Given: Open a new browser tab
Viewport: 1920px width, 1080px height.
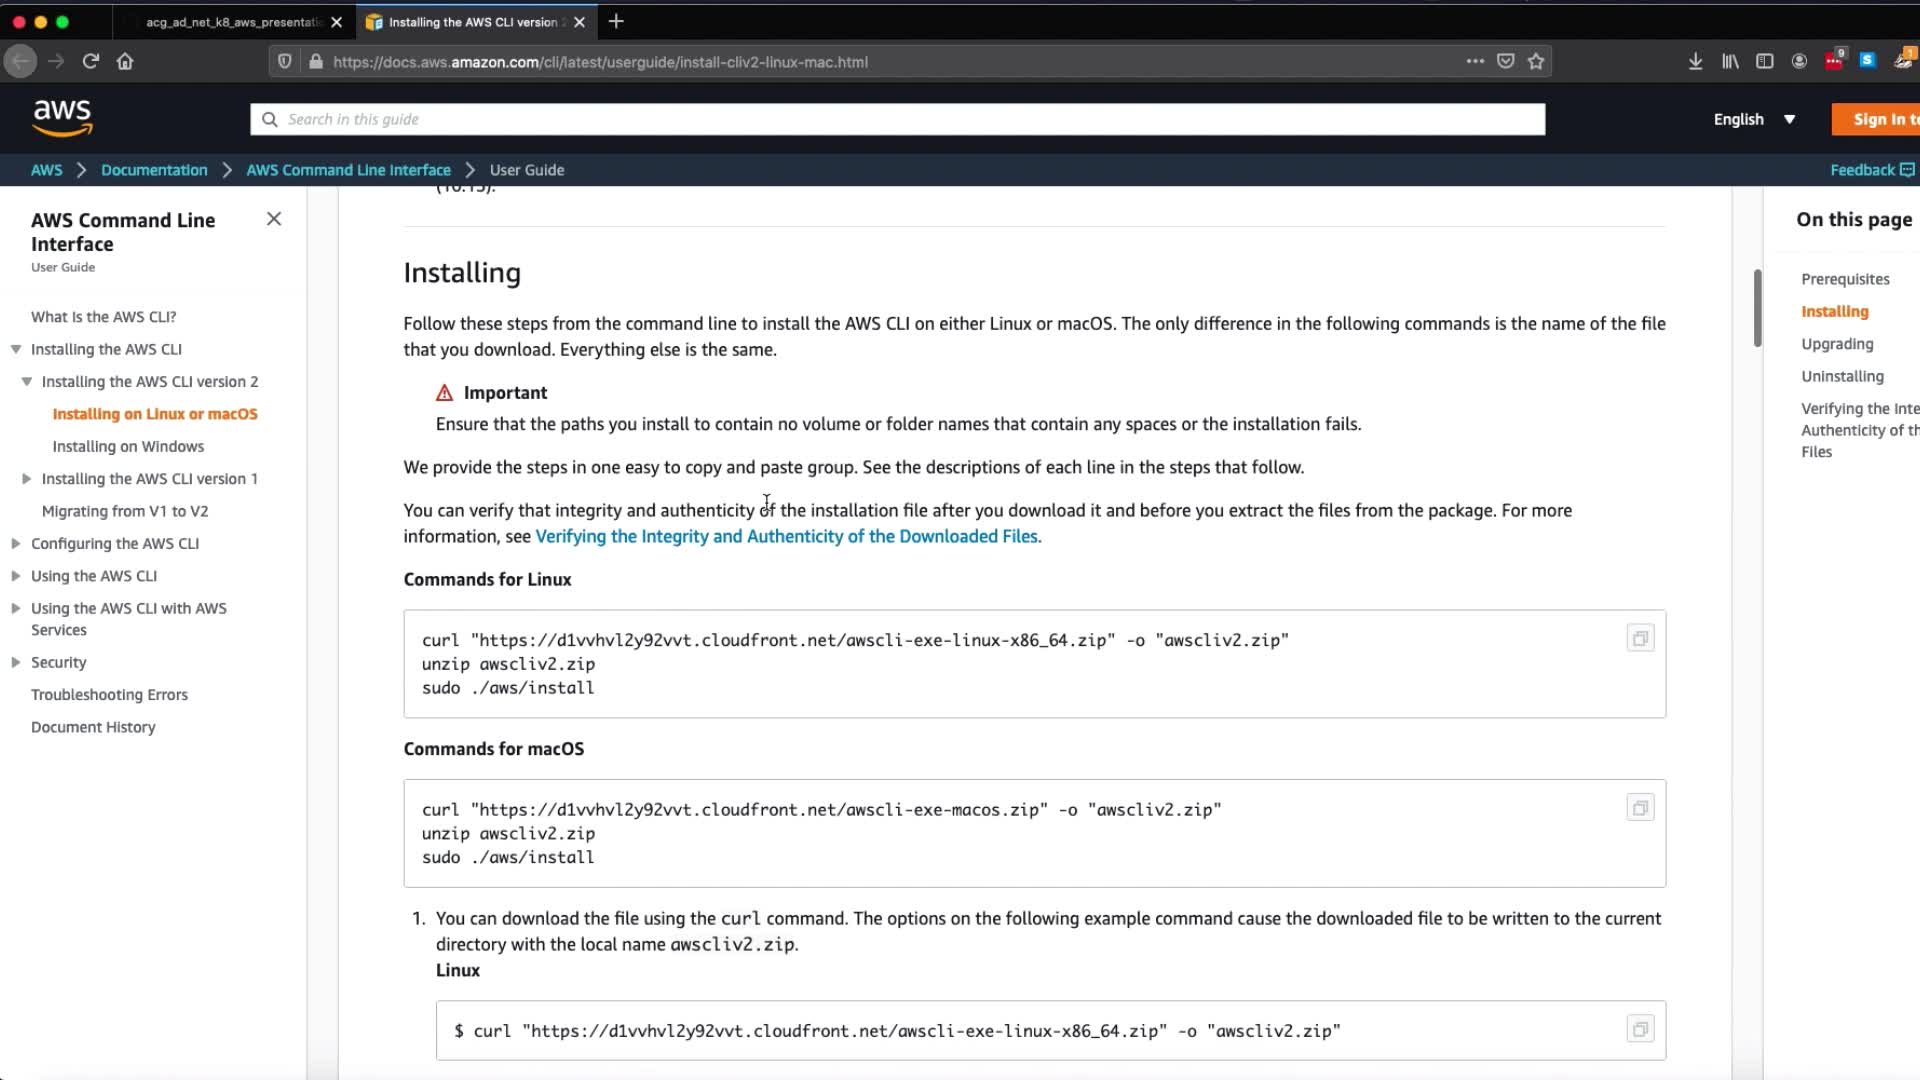Looking at the screenshot, I should (x=616, y=21).
